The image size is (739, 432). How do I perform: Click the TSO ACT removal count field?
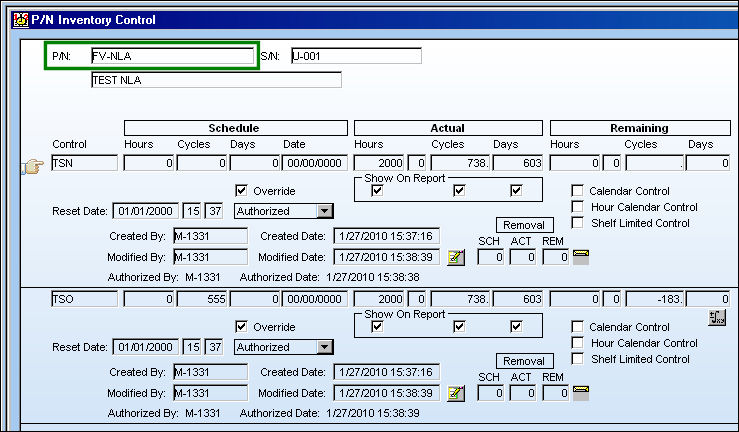(x=523, y=393)
